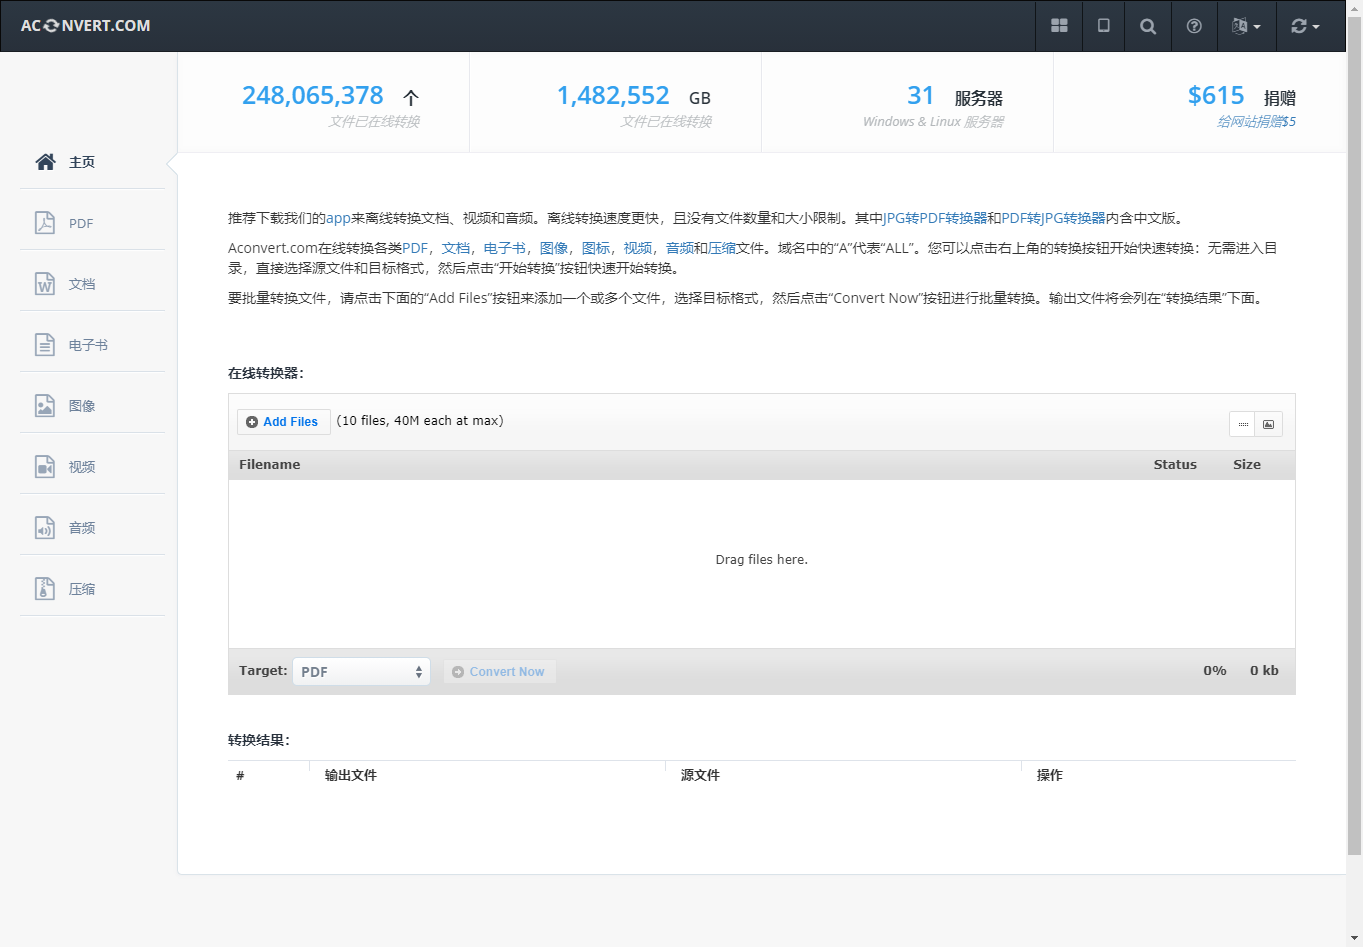Go to the 主页 home sidebar item
Screen dimensions: 1363x947
pos(92,162)
